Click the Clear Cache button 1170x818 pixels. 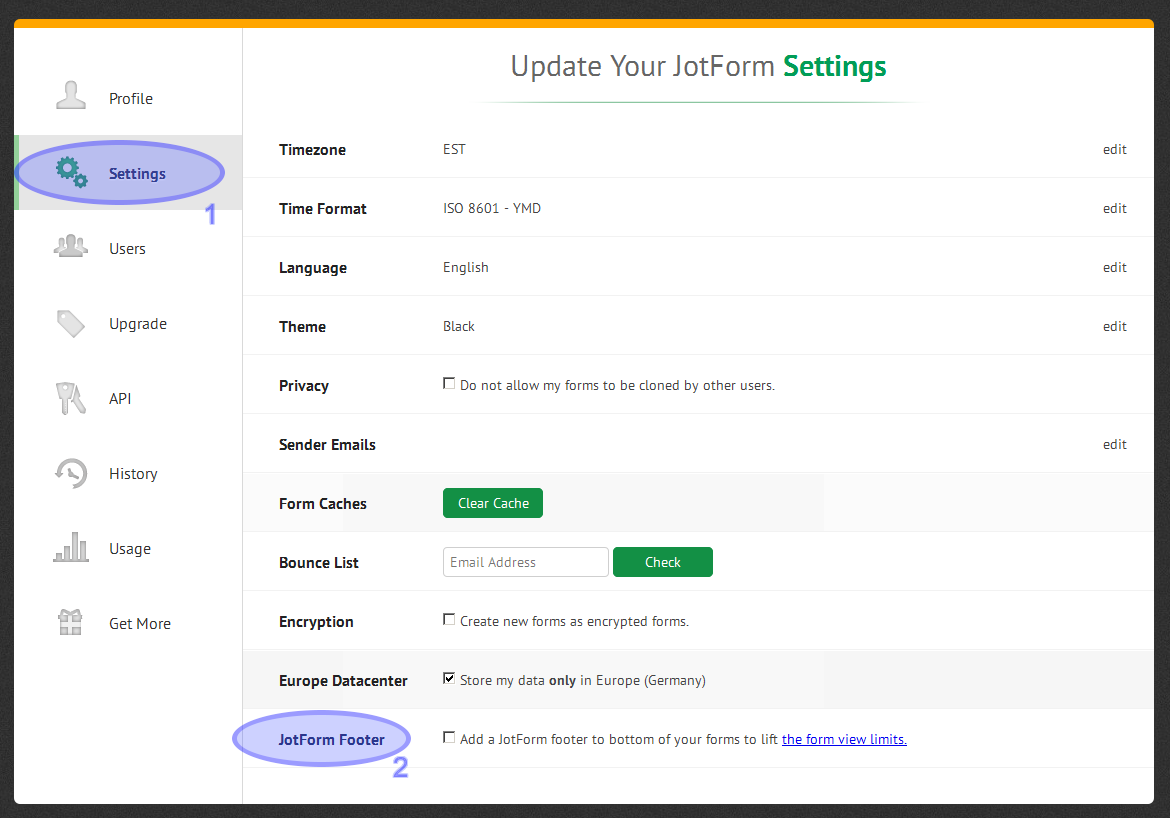point(492,503)
